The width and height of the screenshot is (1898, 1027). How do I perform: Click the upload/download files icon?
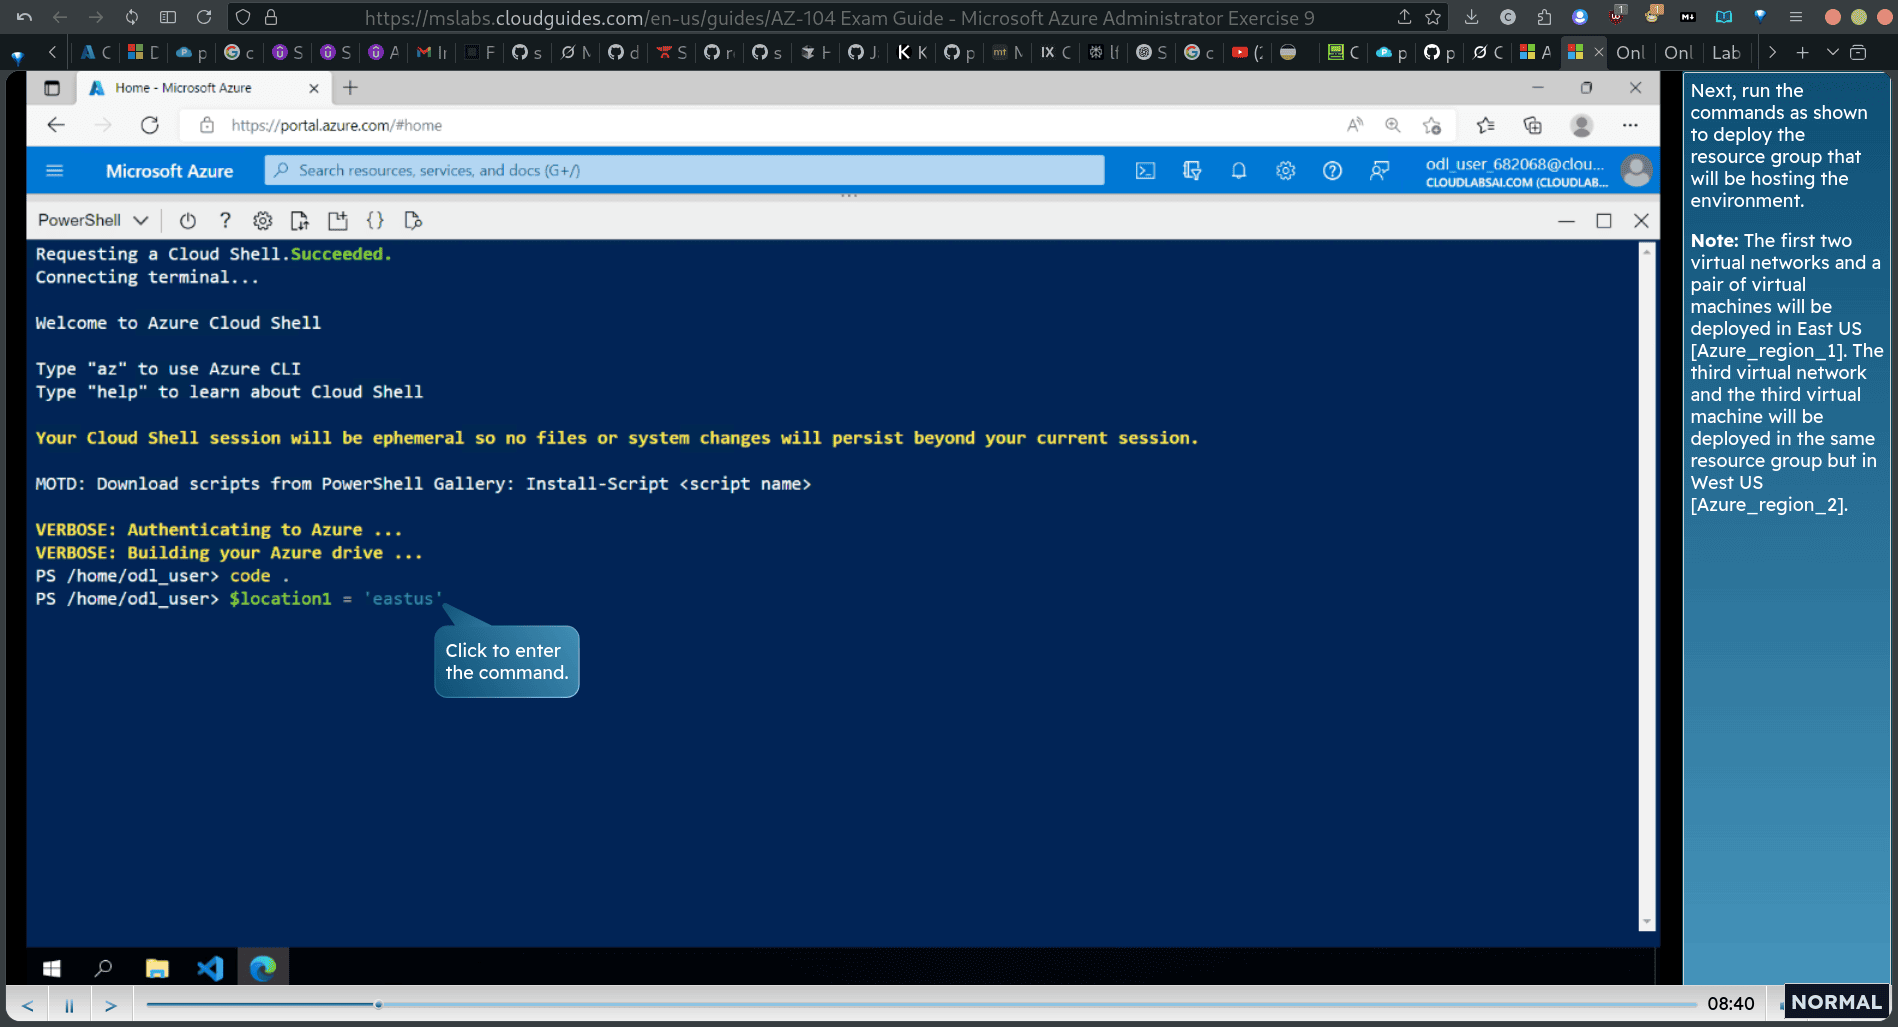point(300,221)
